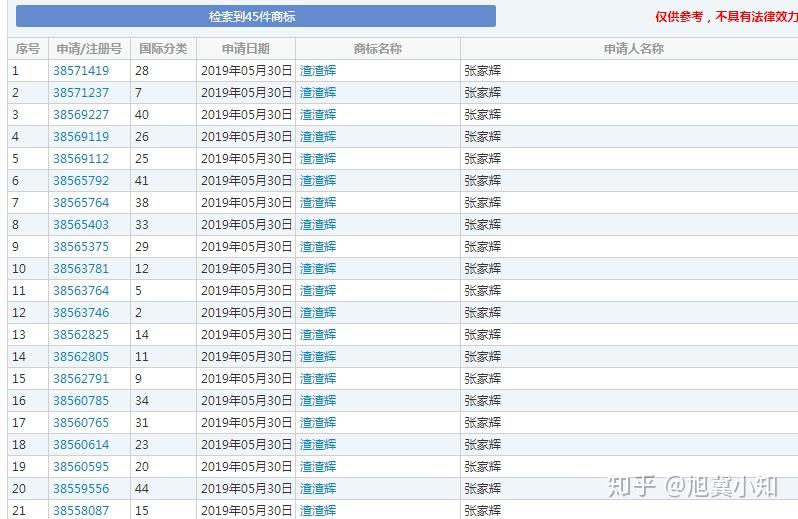
Task: Click the 检索到45件商标 results bar
Action: (x=256, y=16)
